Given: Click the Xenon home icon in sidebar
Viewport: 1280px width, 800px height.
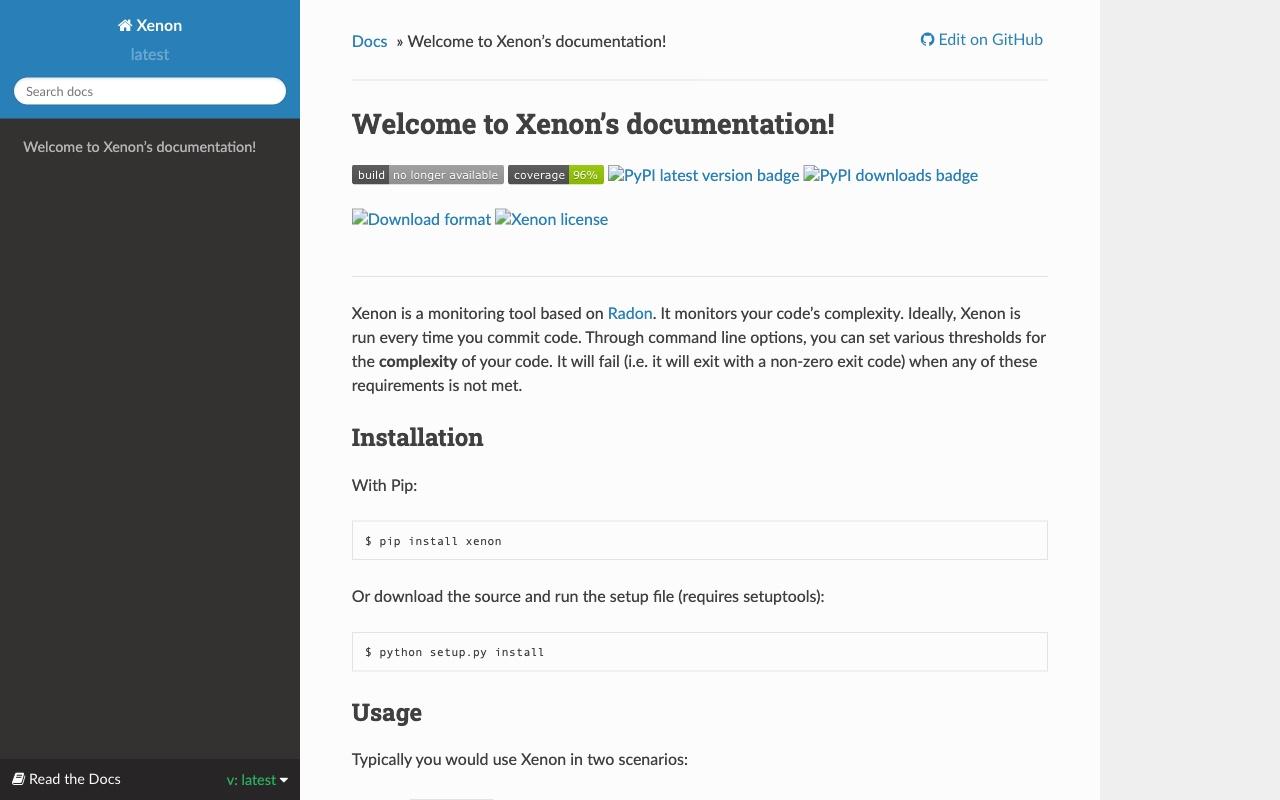Looking at the screenshot, I should click(x=125, y=26).
